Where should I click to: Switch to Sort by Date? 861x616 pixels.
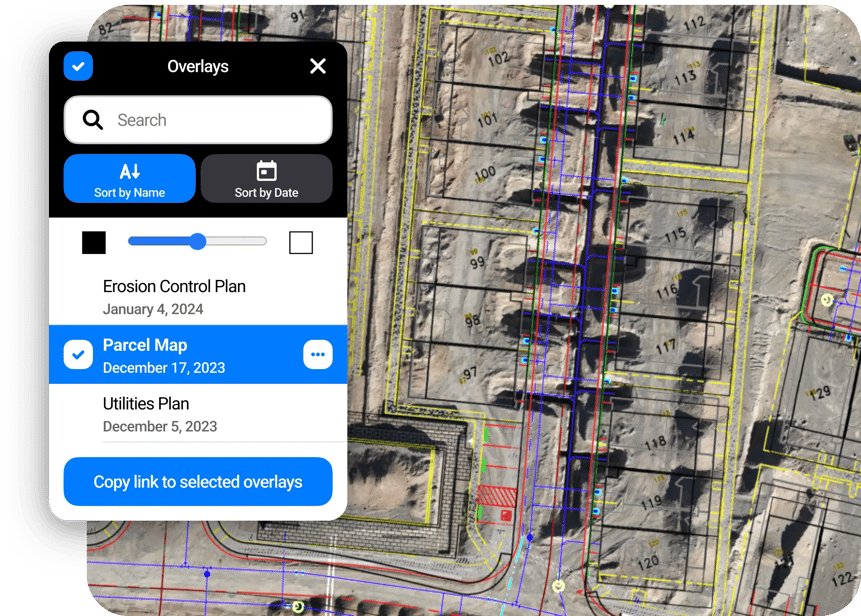tap(266, 178)
